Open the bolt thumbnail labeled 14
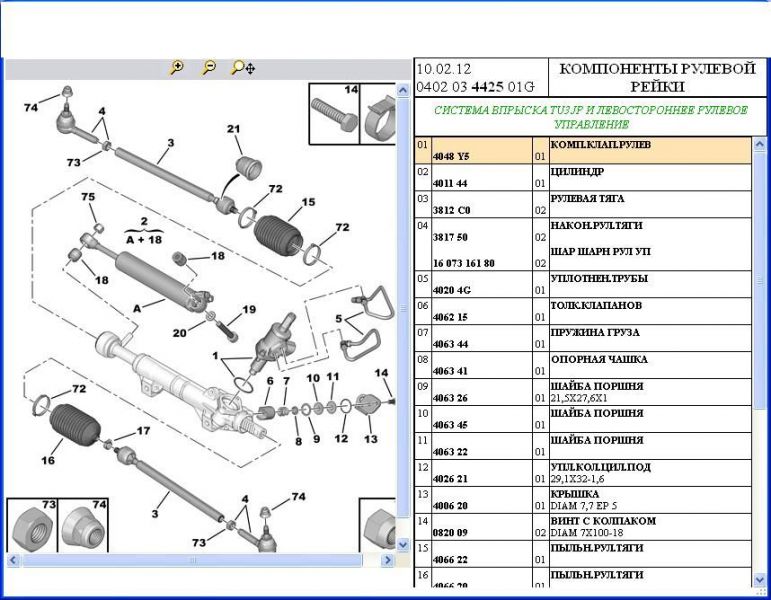Viewport: 771px width, 600px height. tap(333, 113)
